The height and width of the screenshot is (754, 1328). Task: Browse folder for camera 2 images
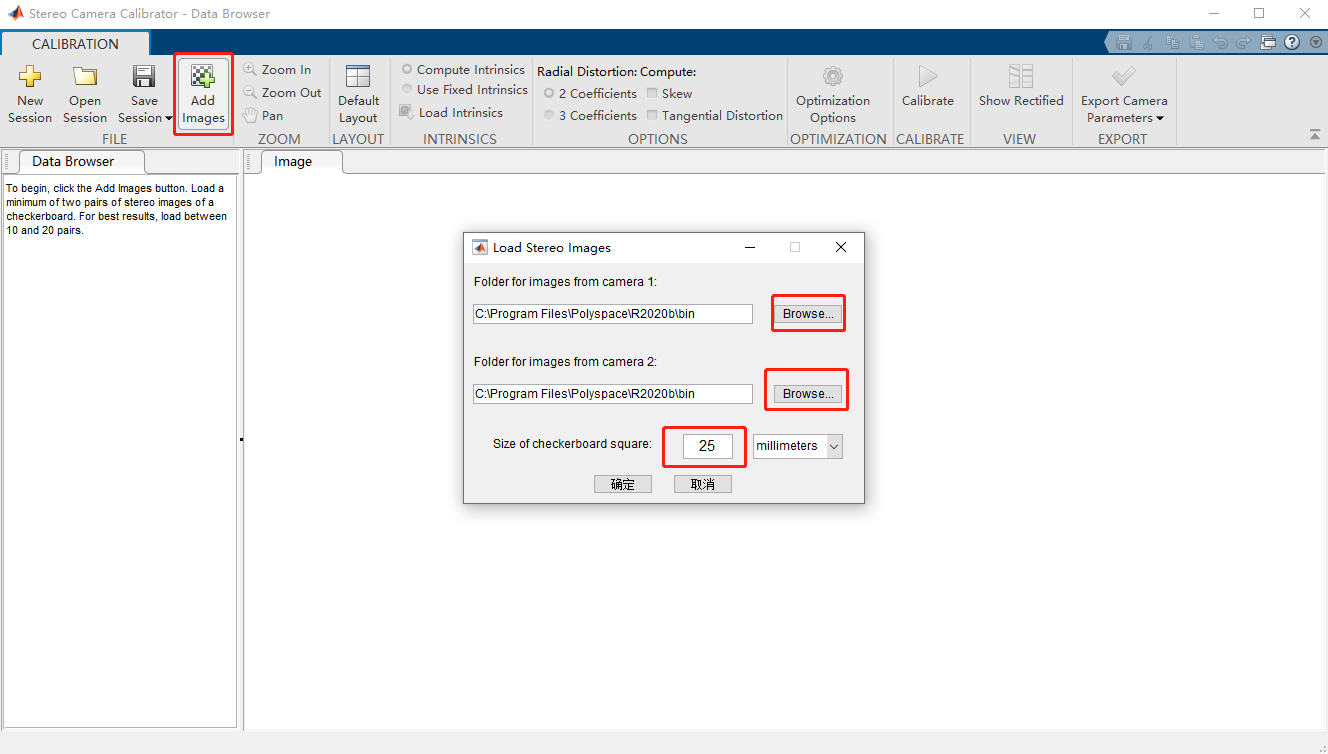point(808,394)
